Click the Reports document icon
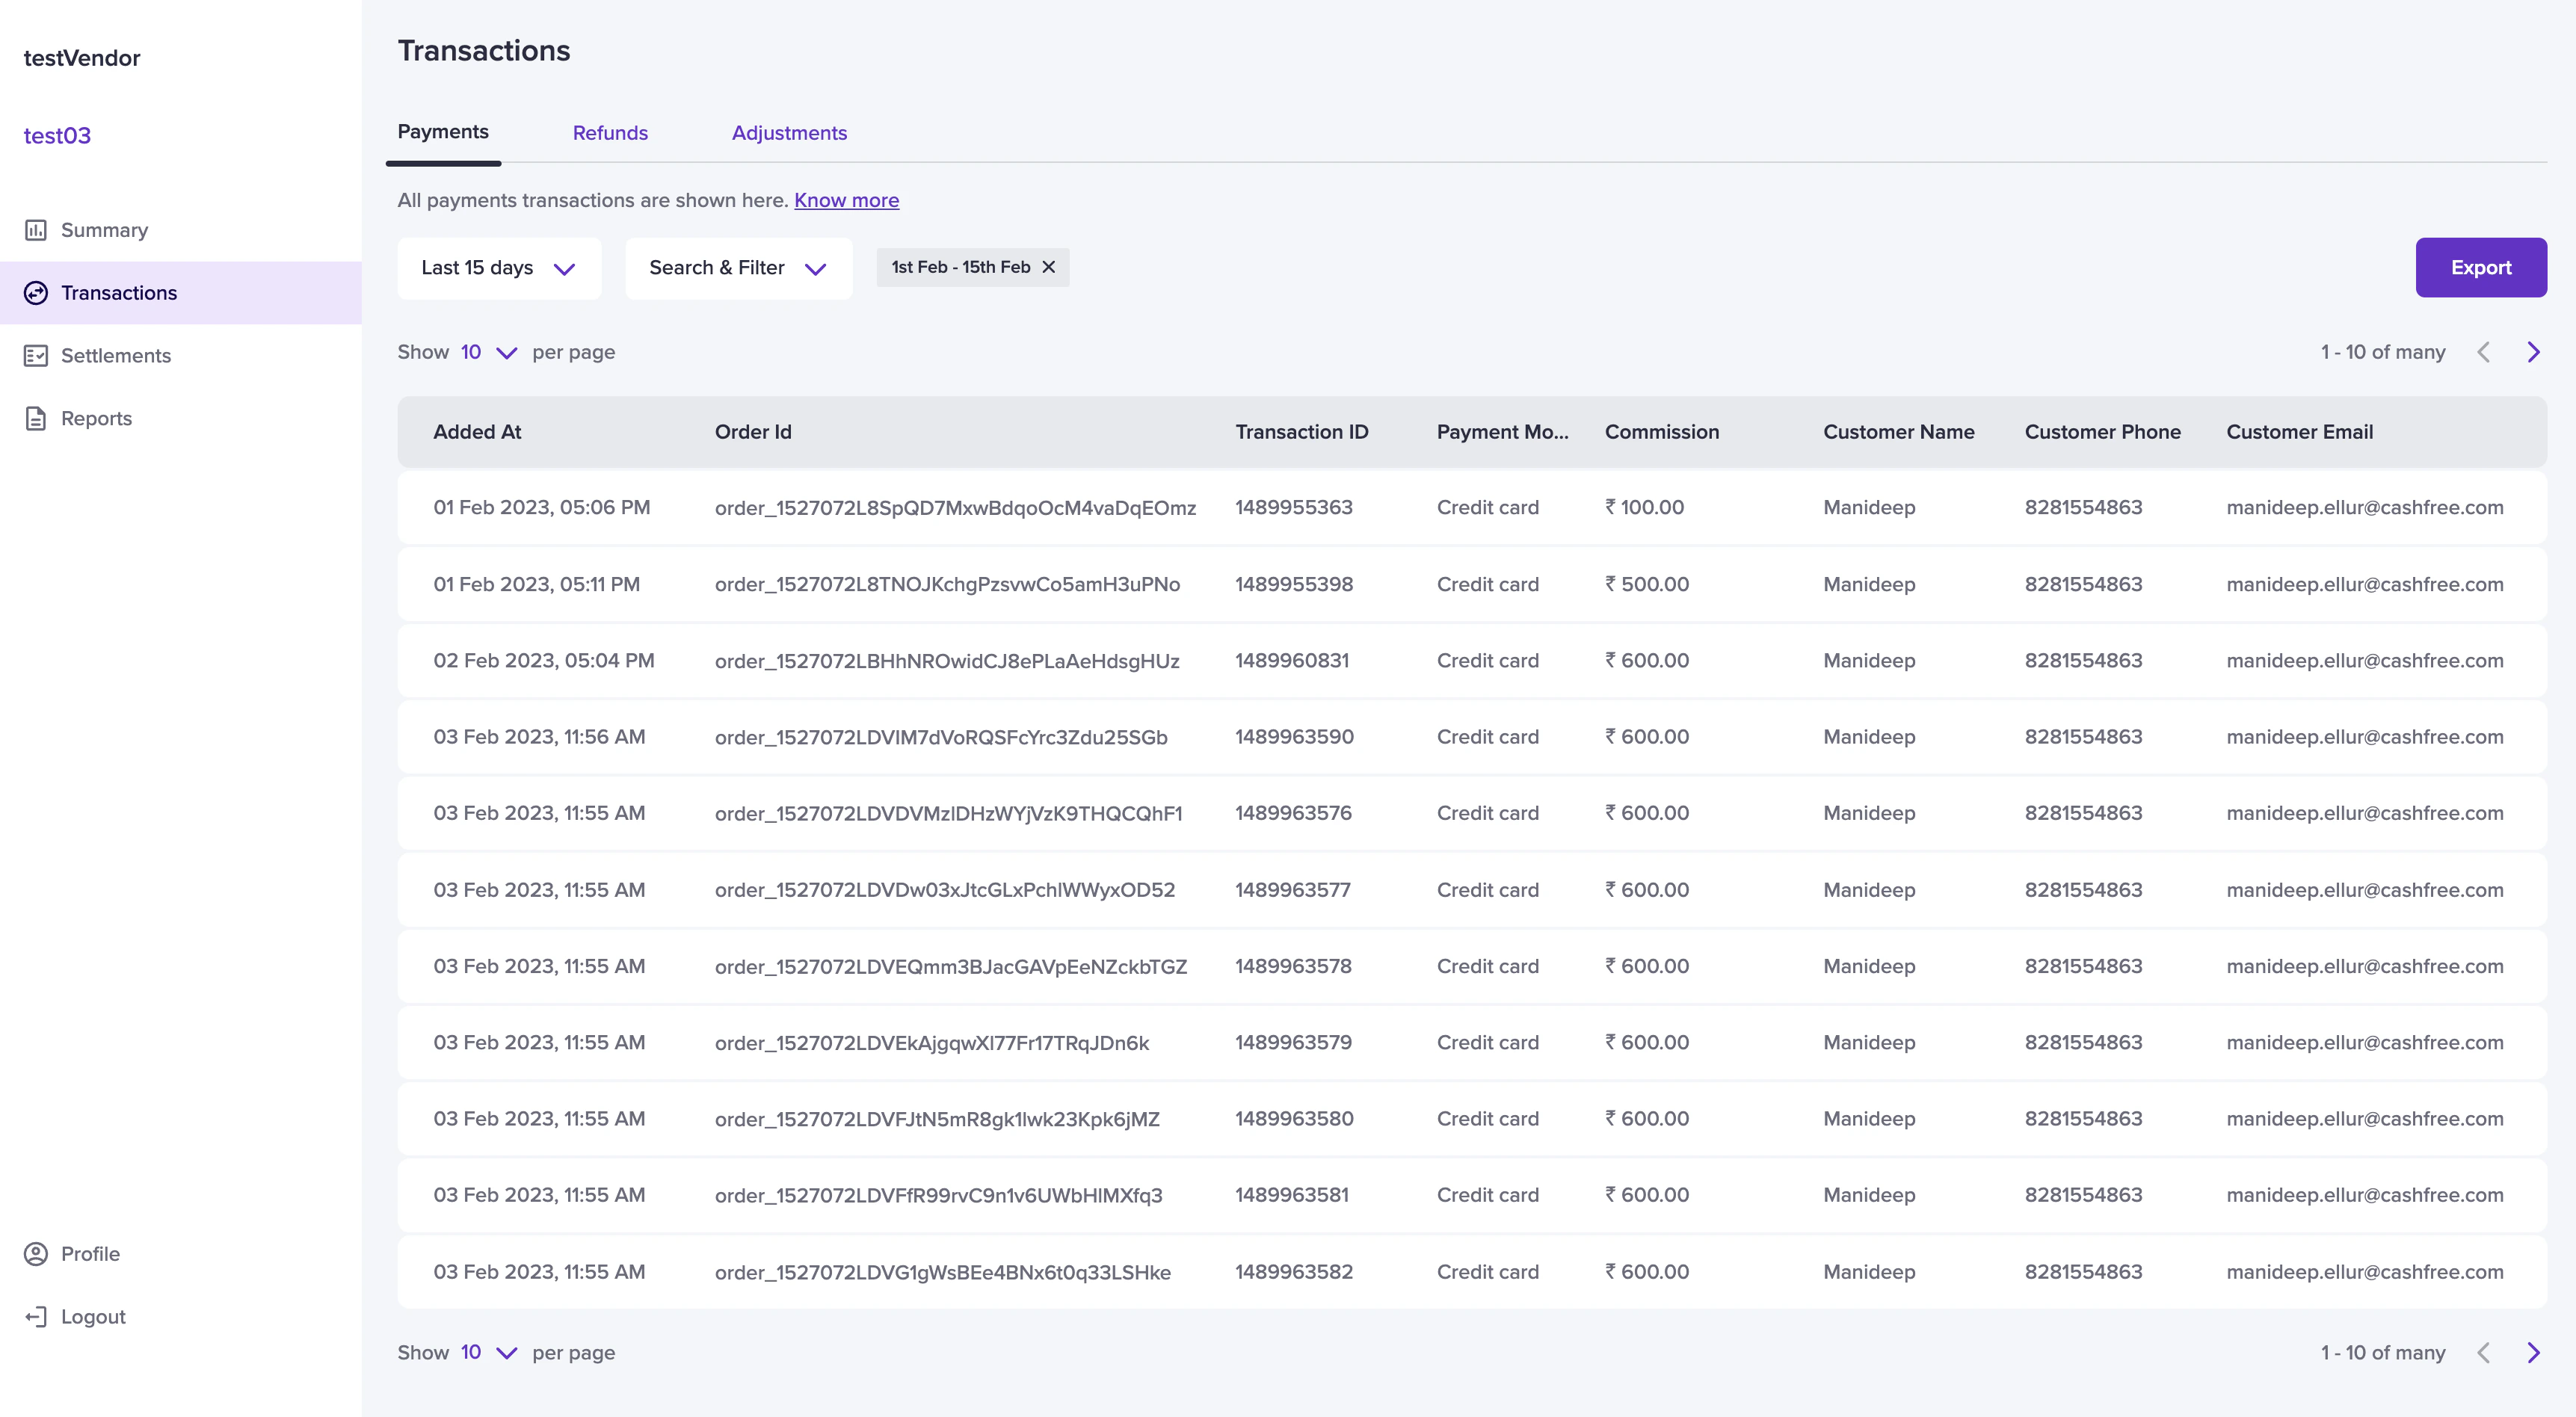Viewport: 2576px width, 1417px height. pos(36,419)
